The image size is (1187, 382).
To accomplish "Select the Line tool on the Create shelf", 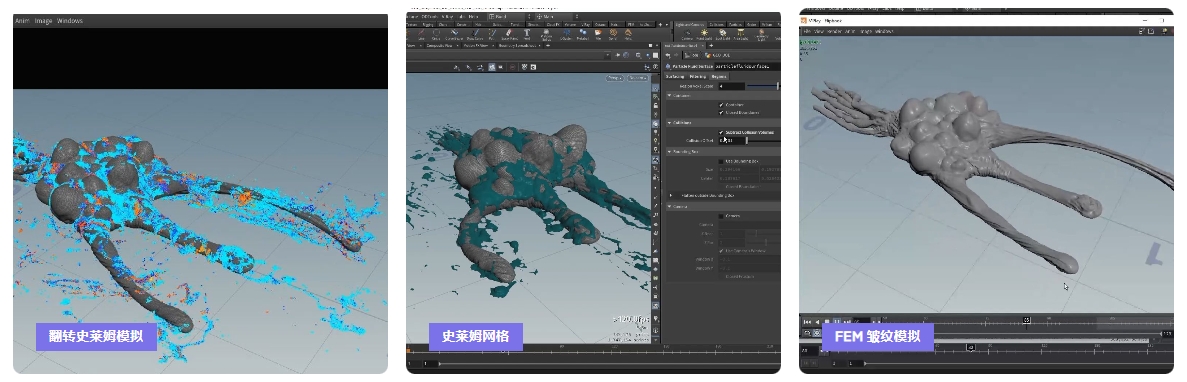I will [422, 34].
